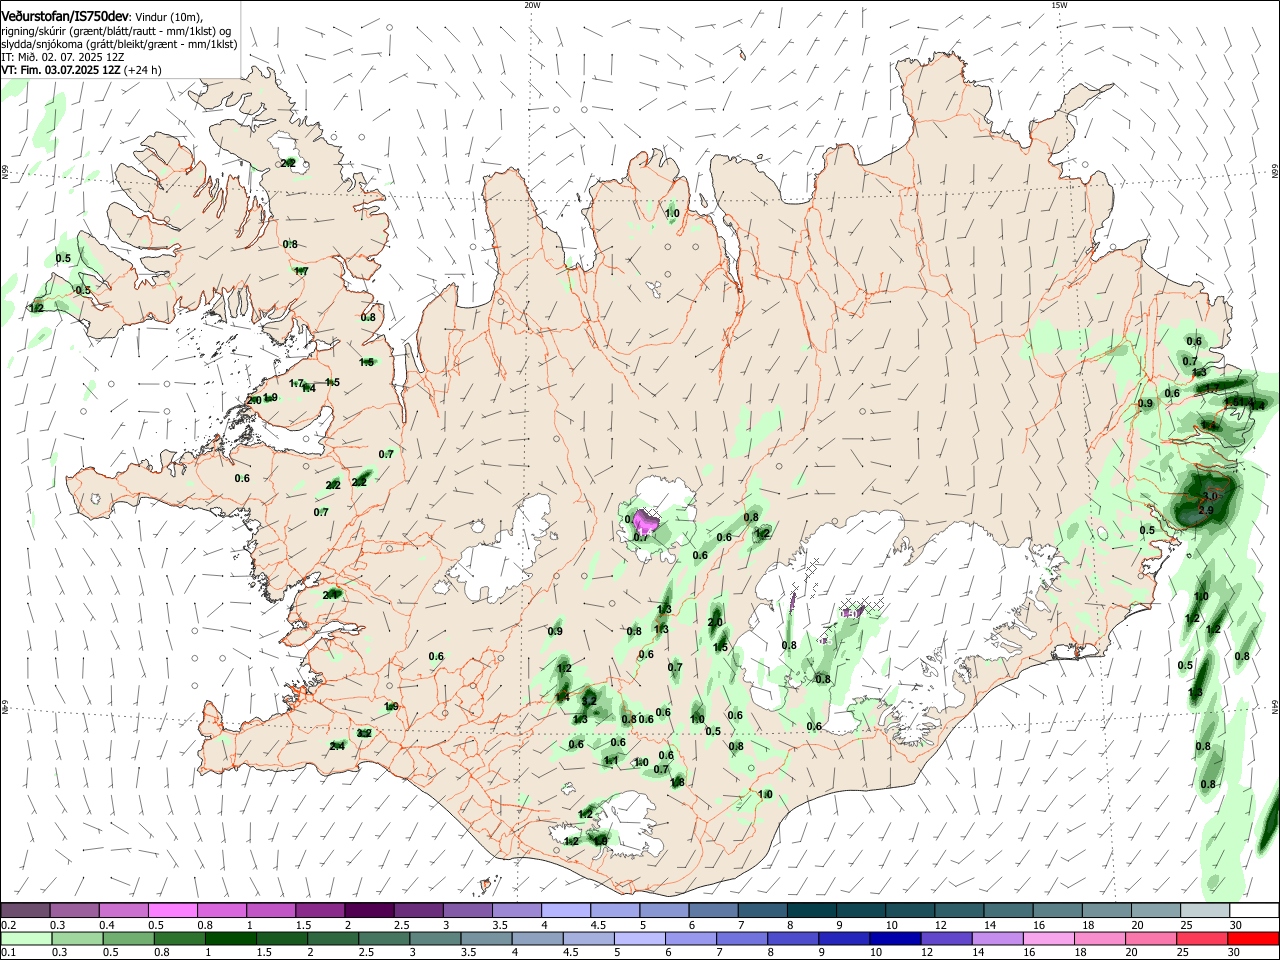Select the bright pink swatch after 0.5 in the upper legend

[172, 910]
